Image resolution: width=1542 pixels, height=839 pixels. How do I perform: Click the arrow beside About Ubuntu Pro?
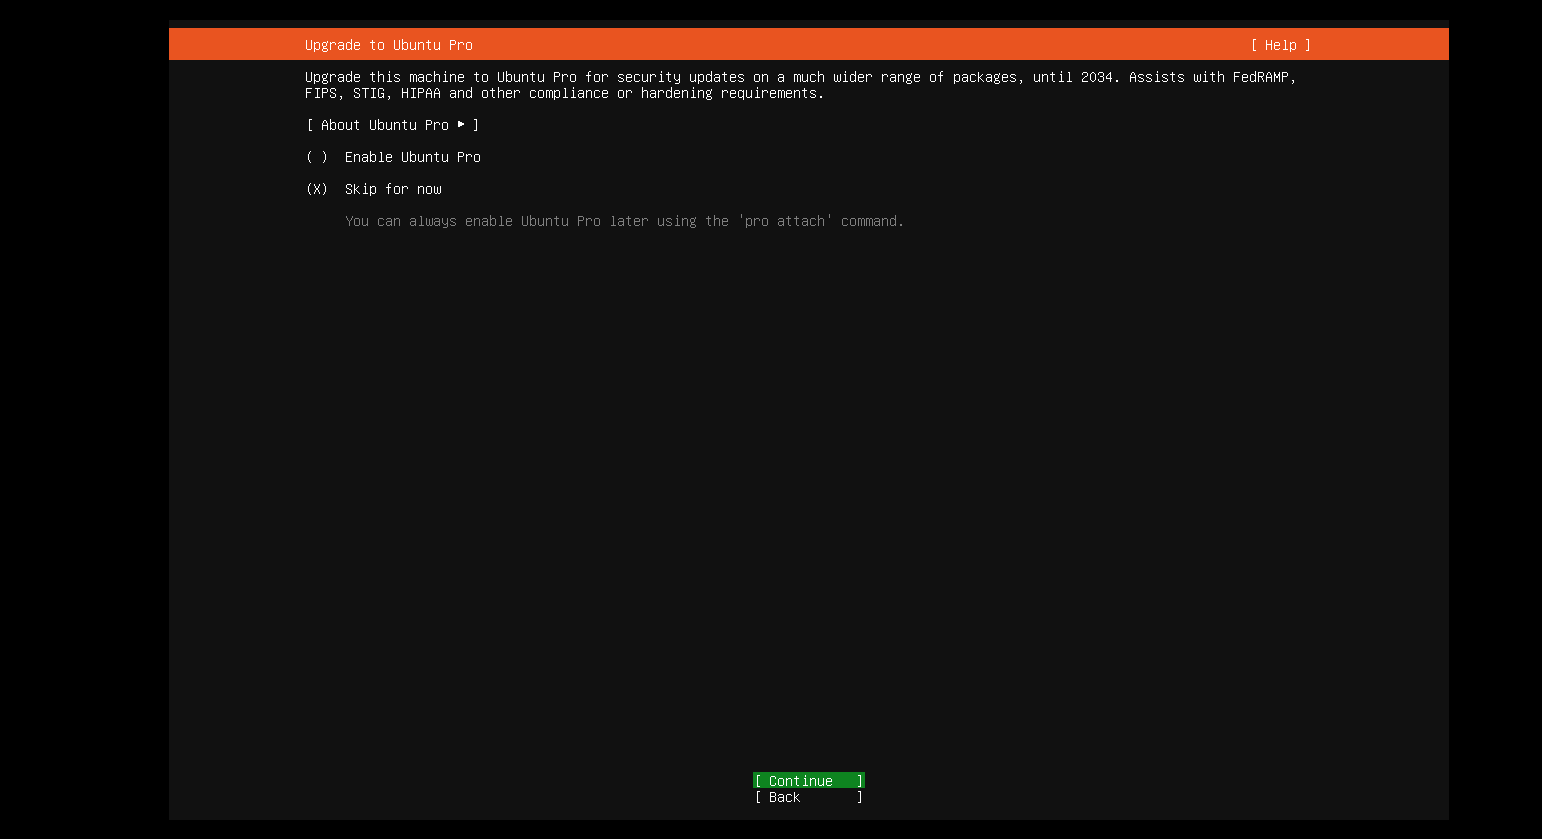[x=461, y=125]
